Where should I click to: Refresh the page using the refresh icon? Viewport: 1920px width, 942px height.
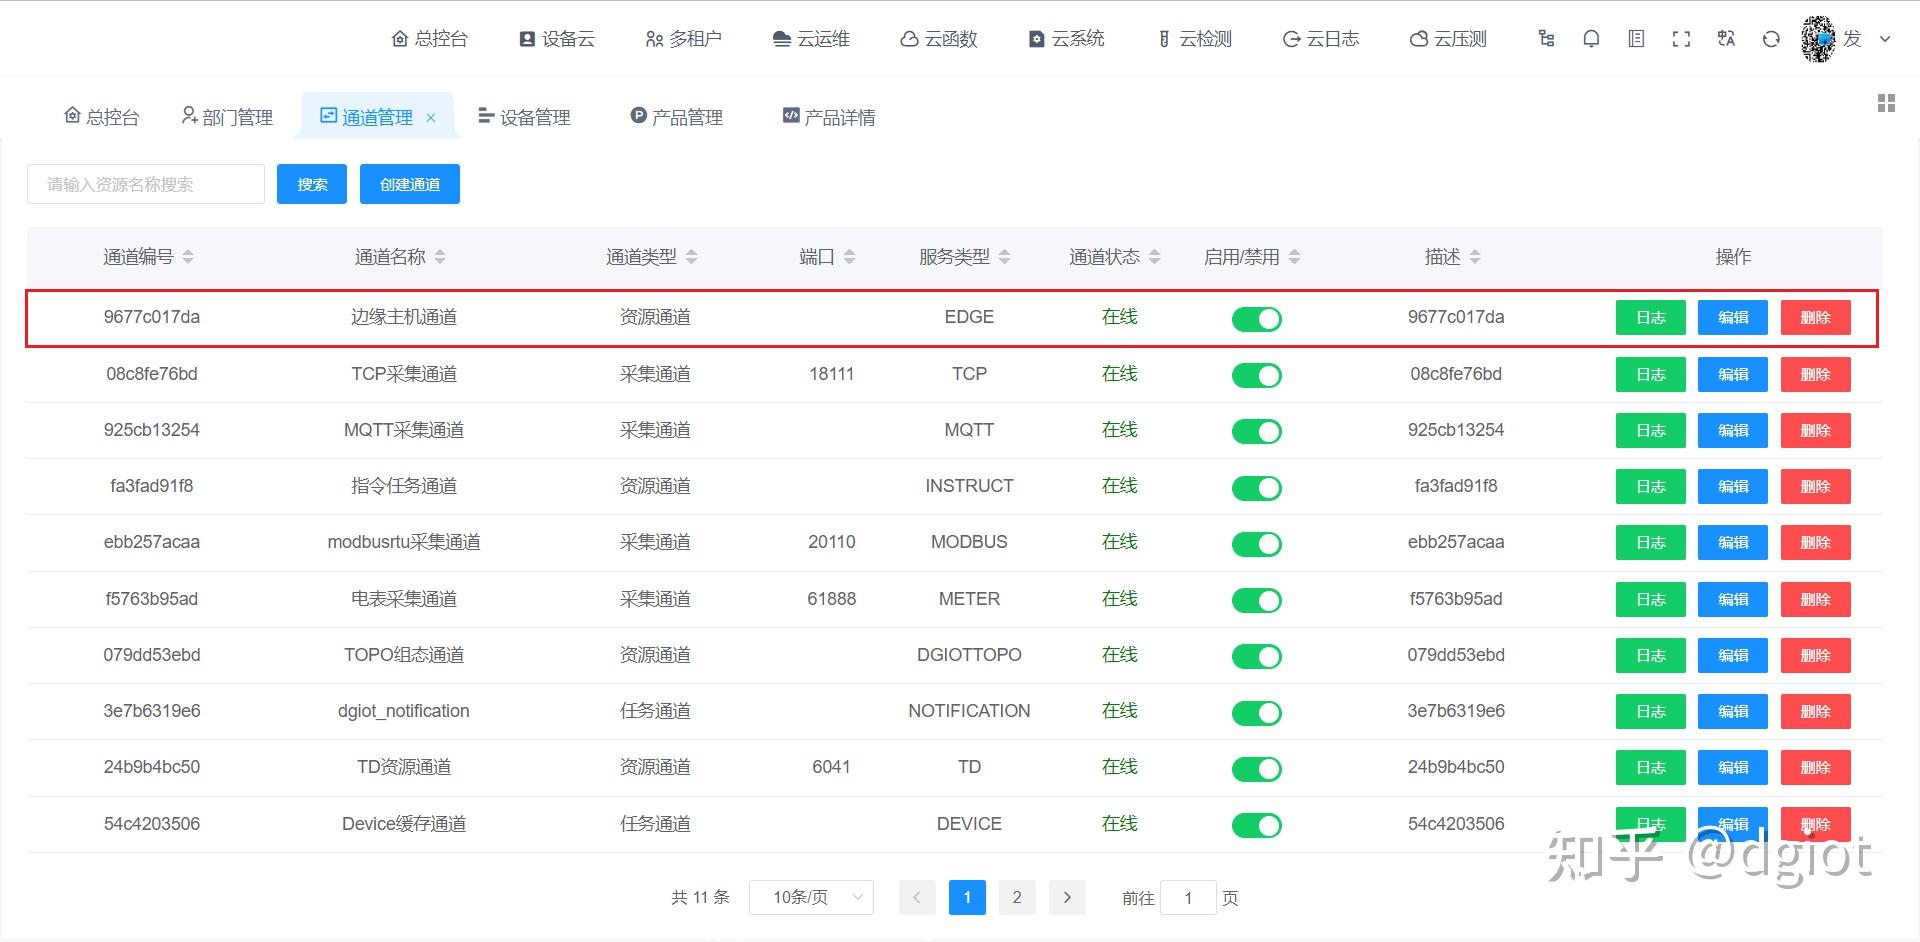(x=1771, y=38)
